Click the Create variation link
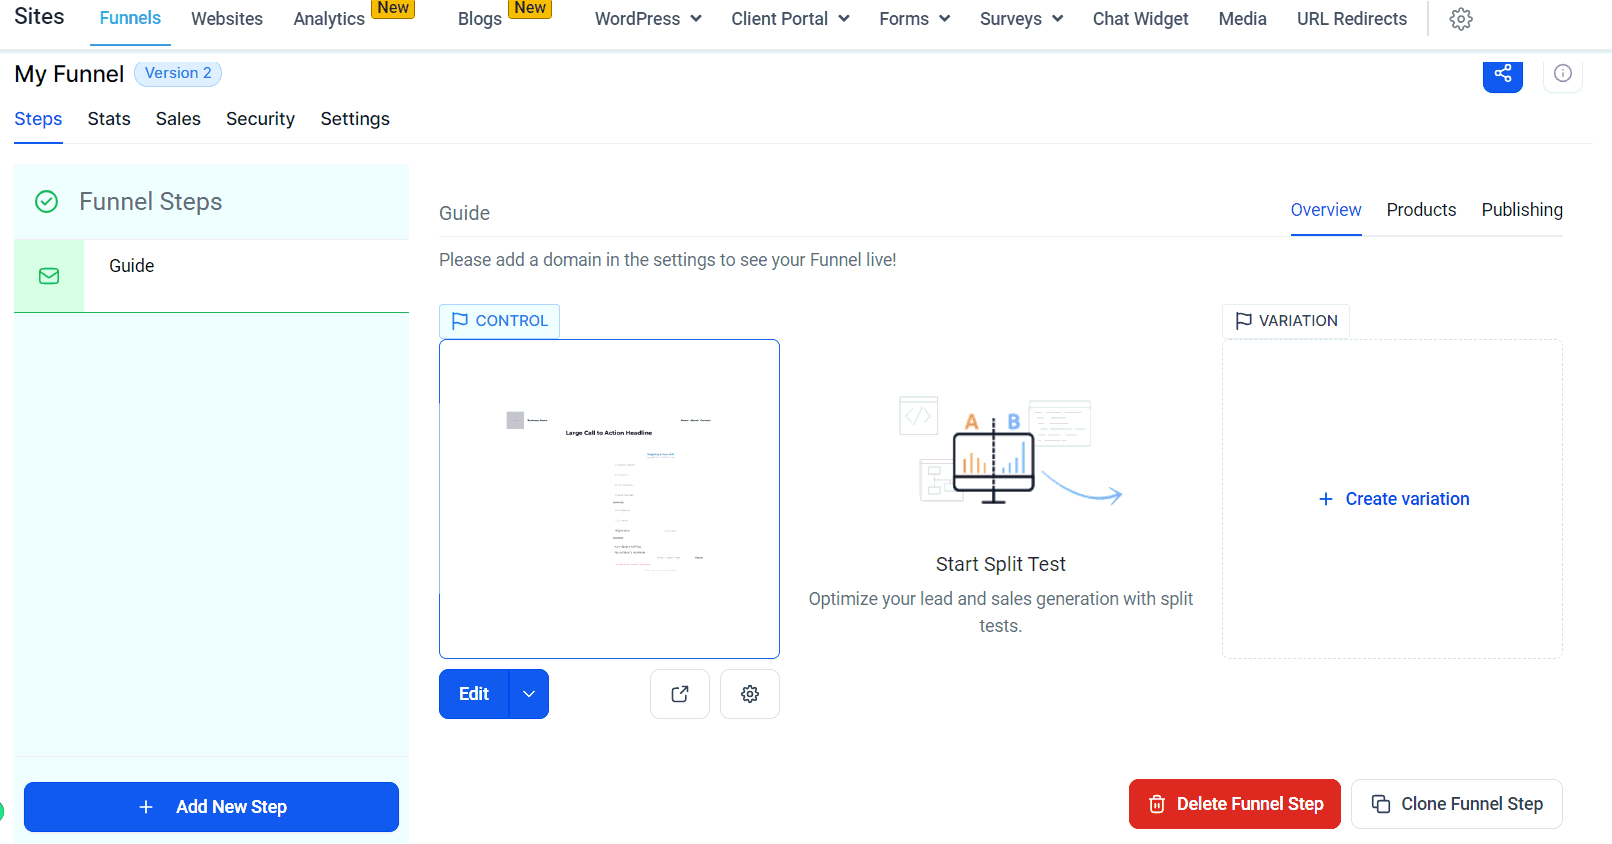Viewport: 1612px width, 844px height. pyautogui.click(x=1393, y=499)
